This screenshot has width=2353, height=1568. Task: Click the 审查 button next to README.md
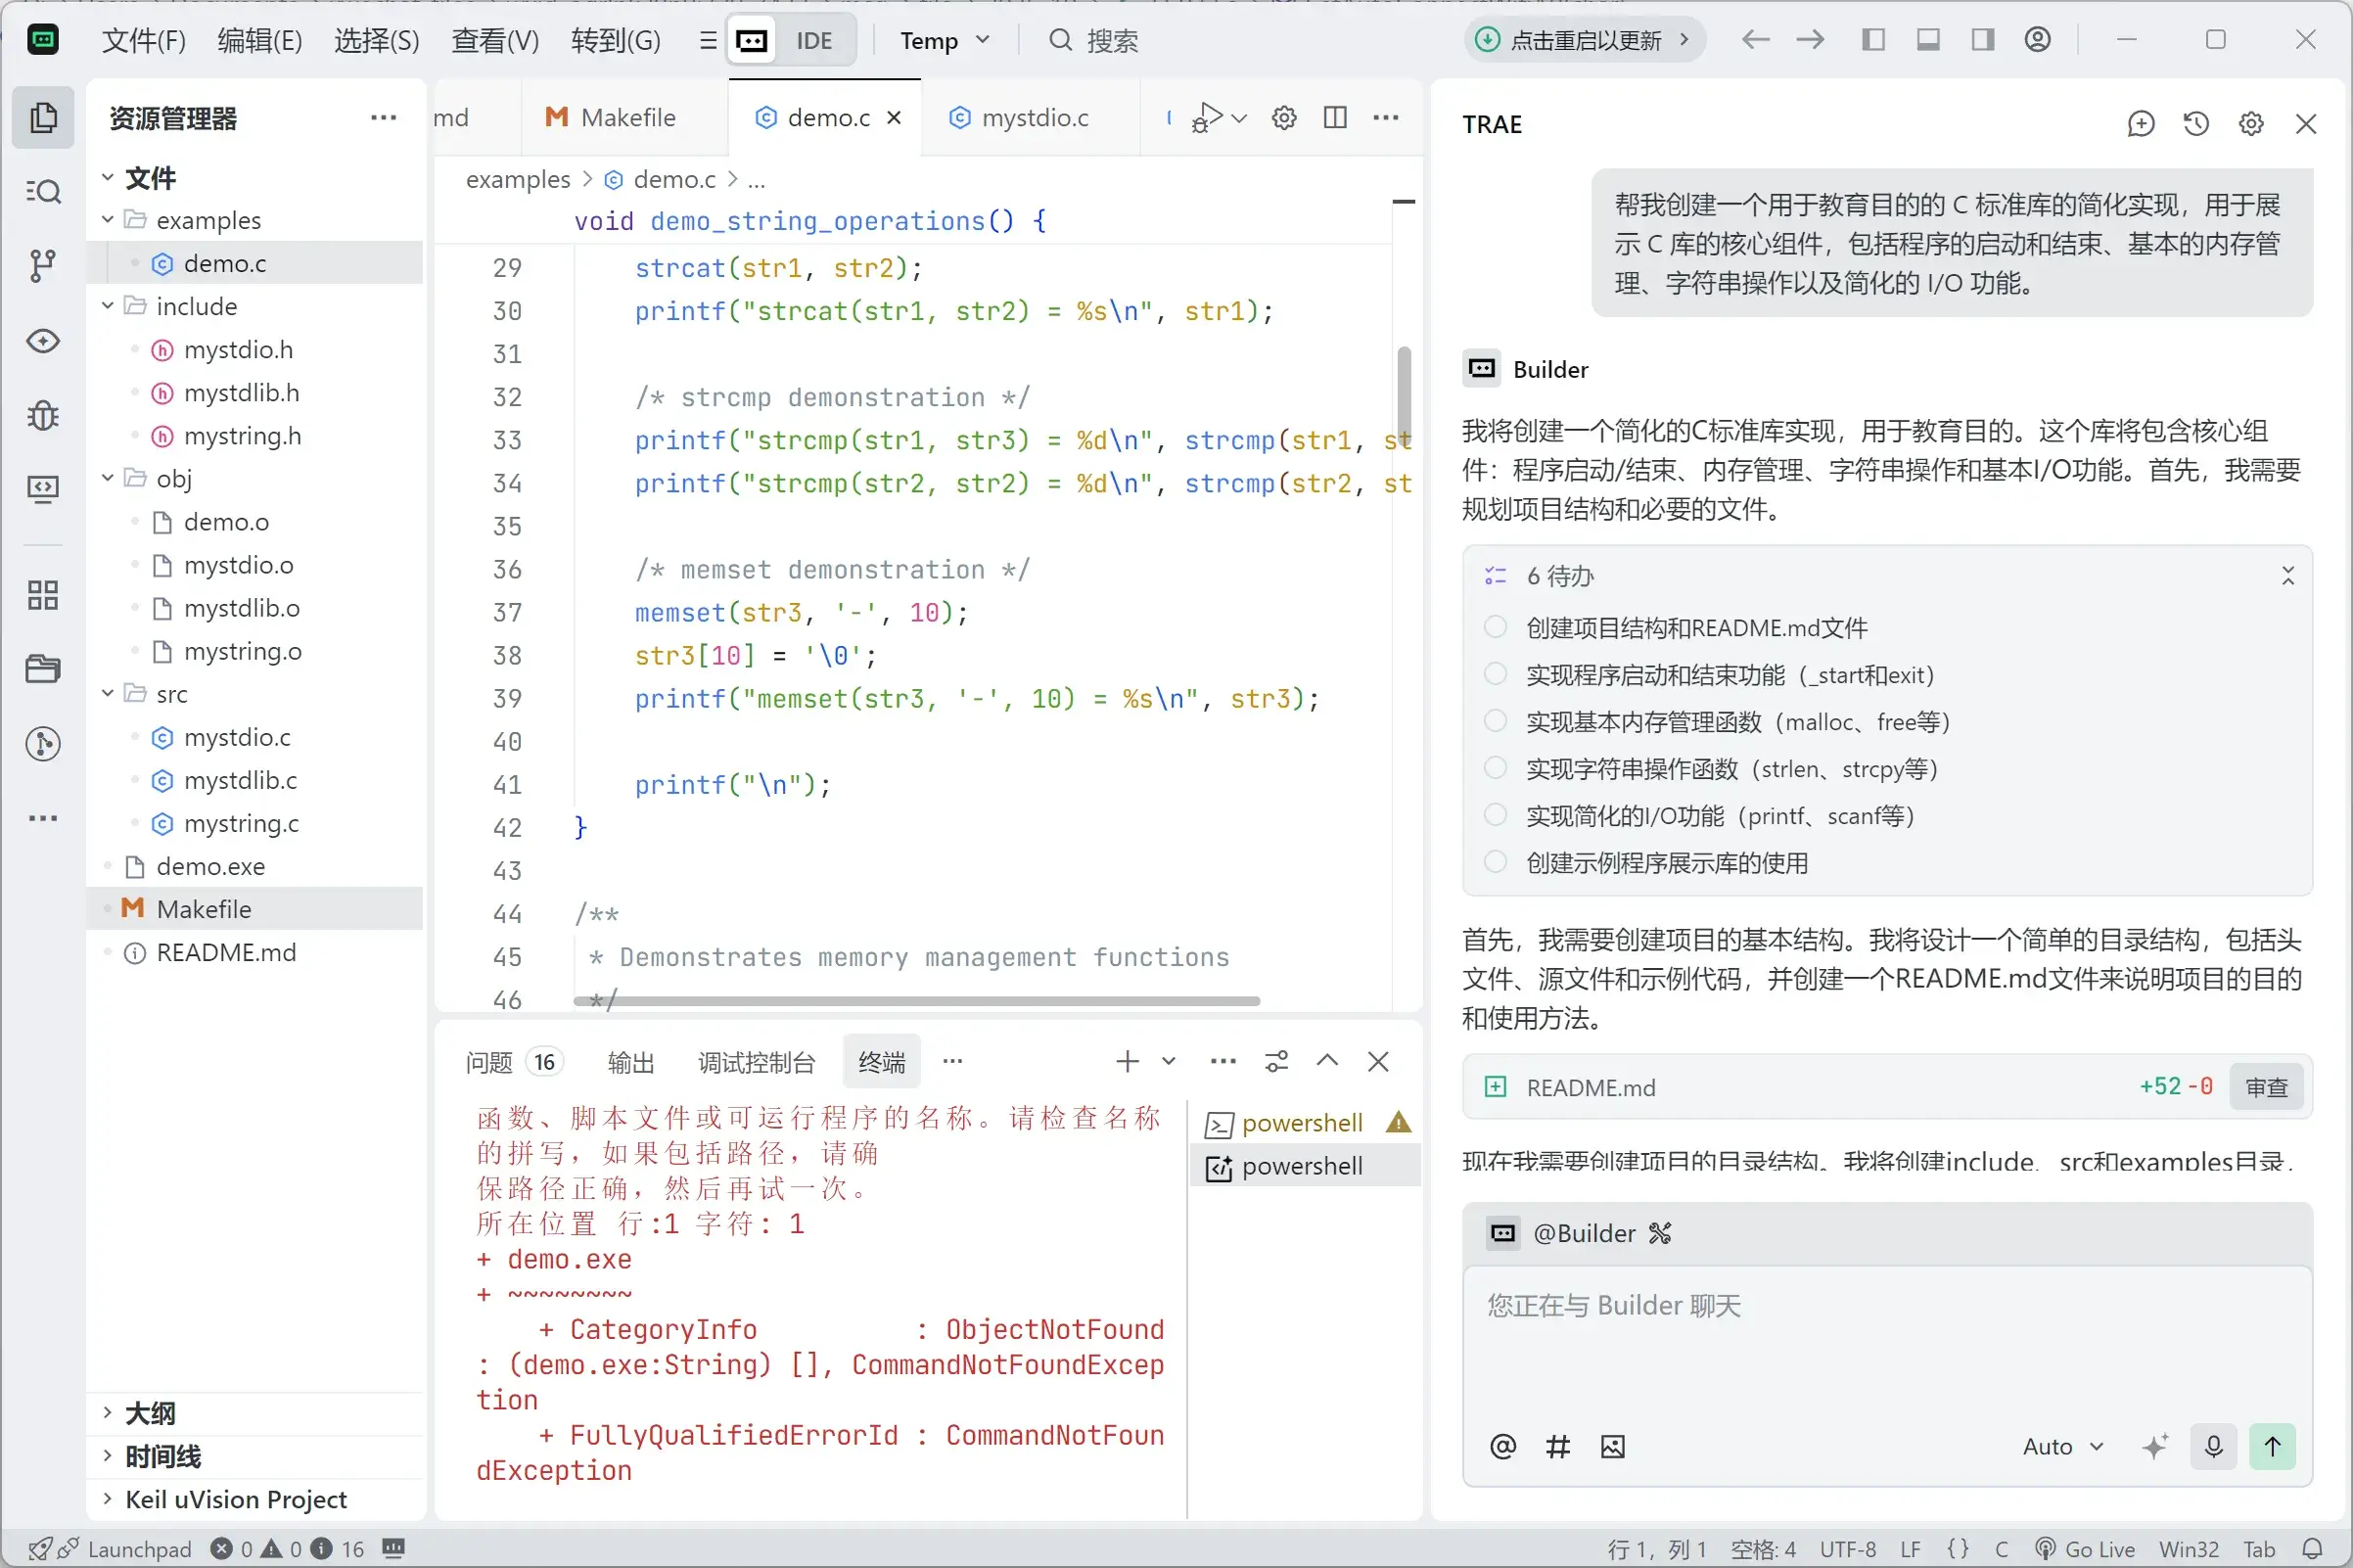(2268, 1087)
